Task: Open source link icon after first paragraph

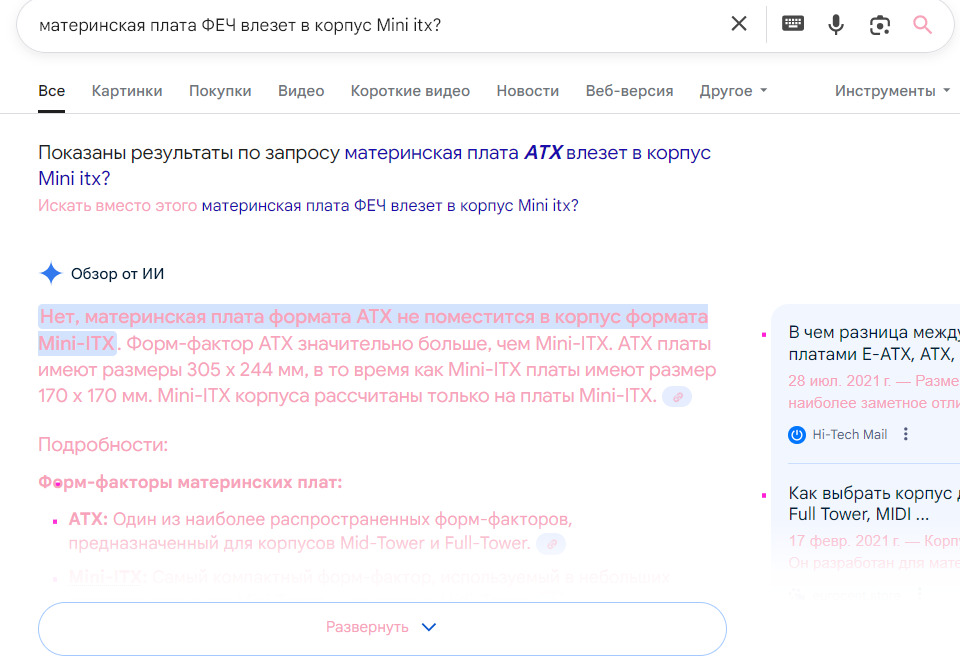Action: coord(677,397)
